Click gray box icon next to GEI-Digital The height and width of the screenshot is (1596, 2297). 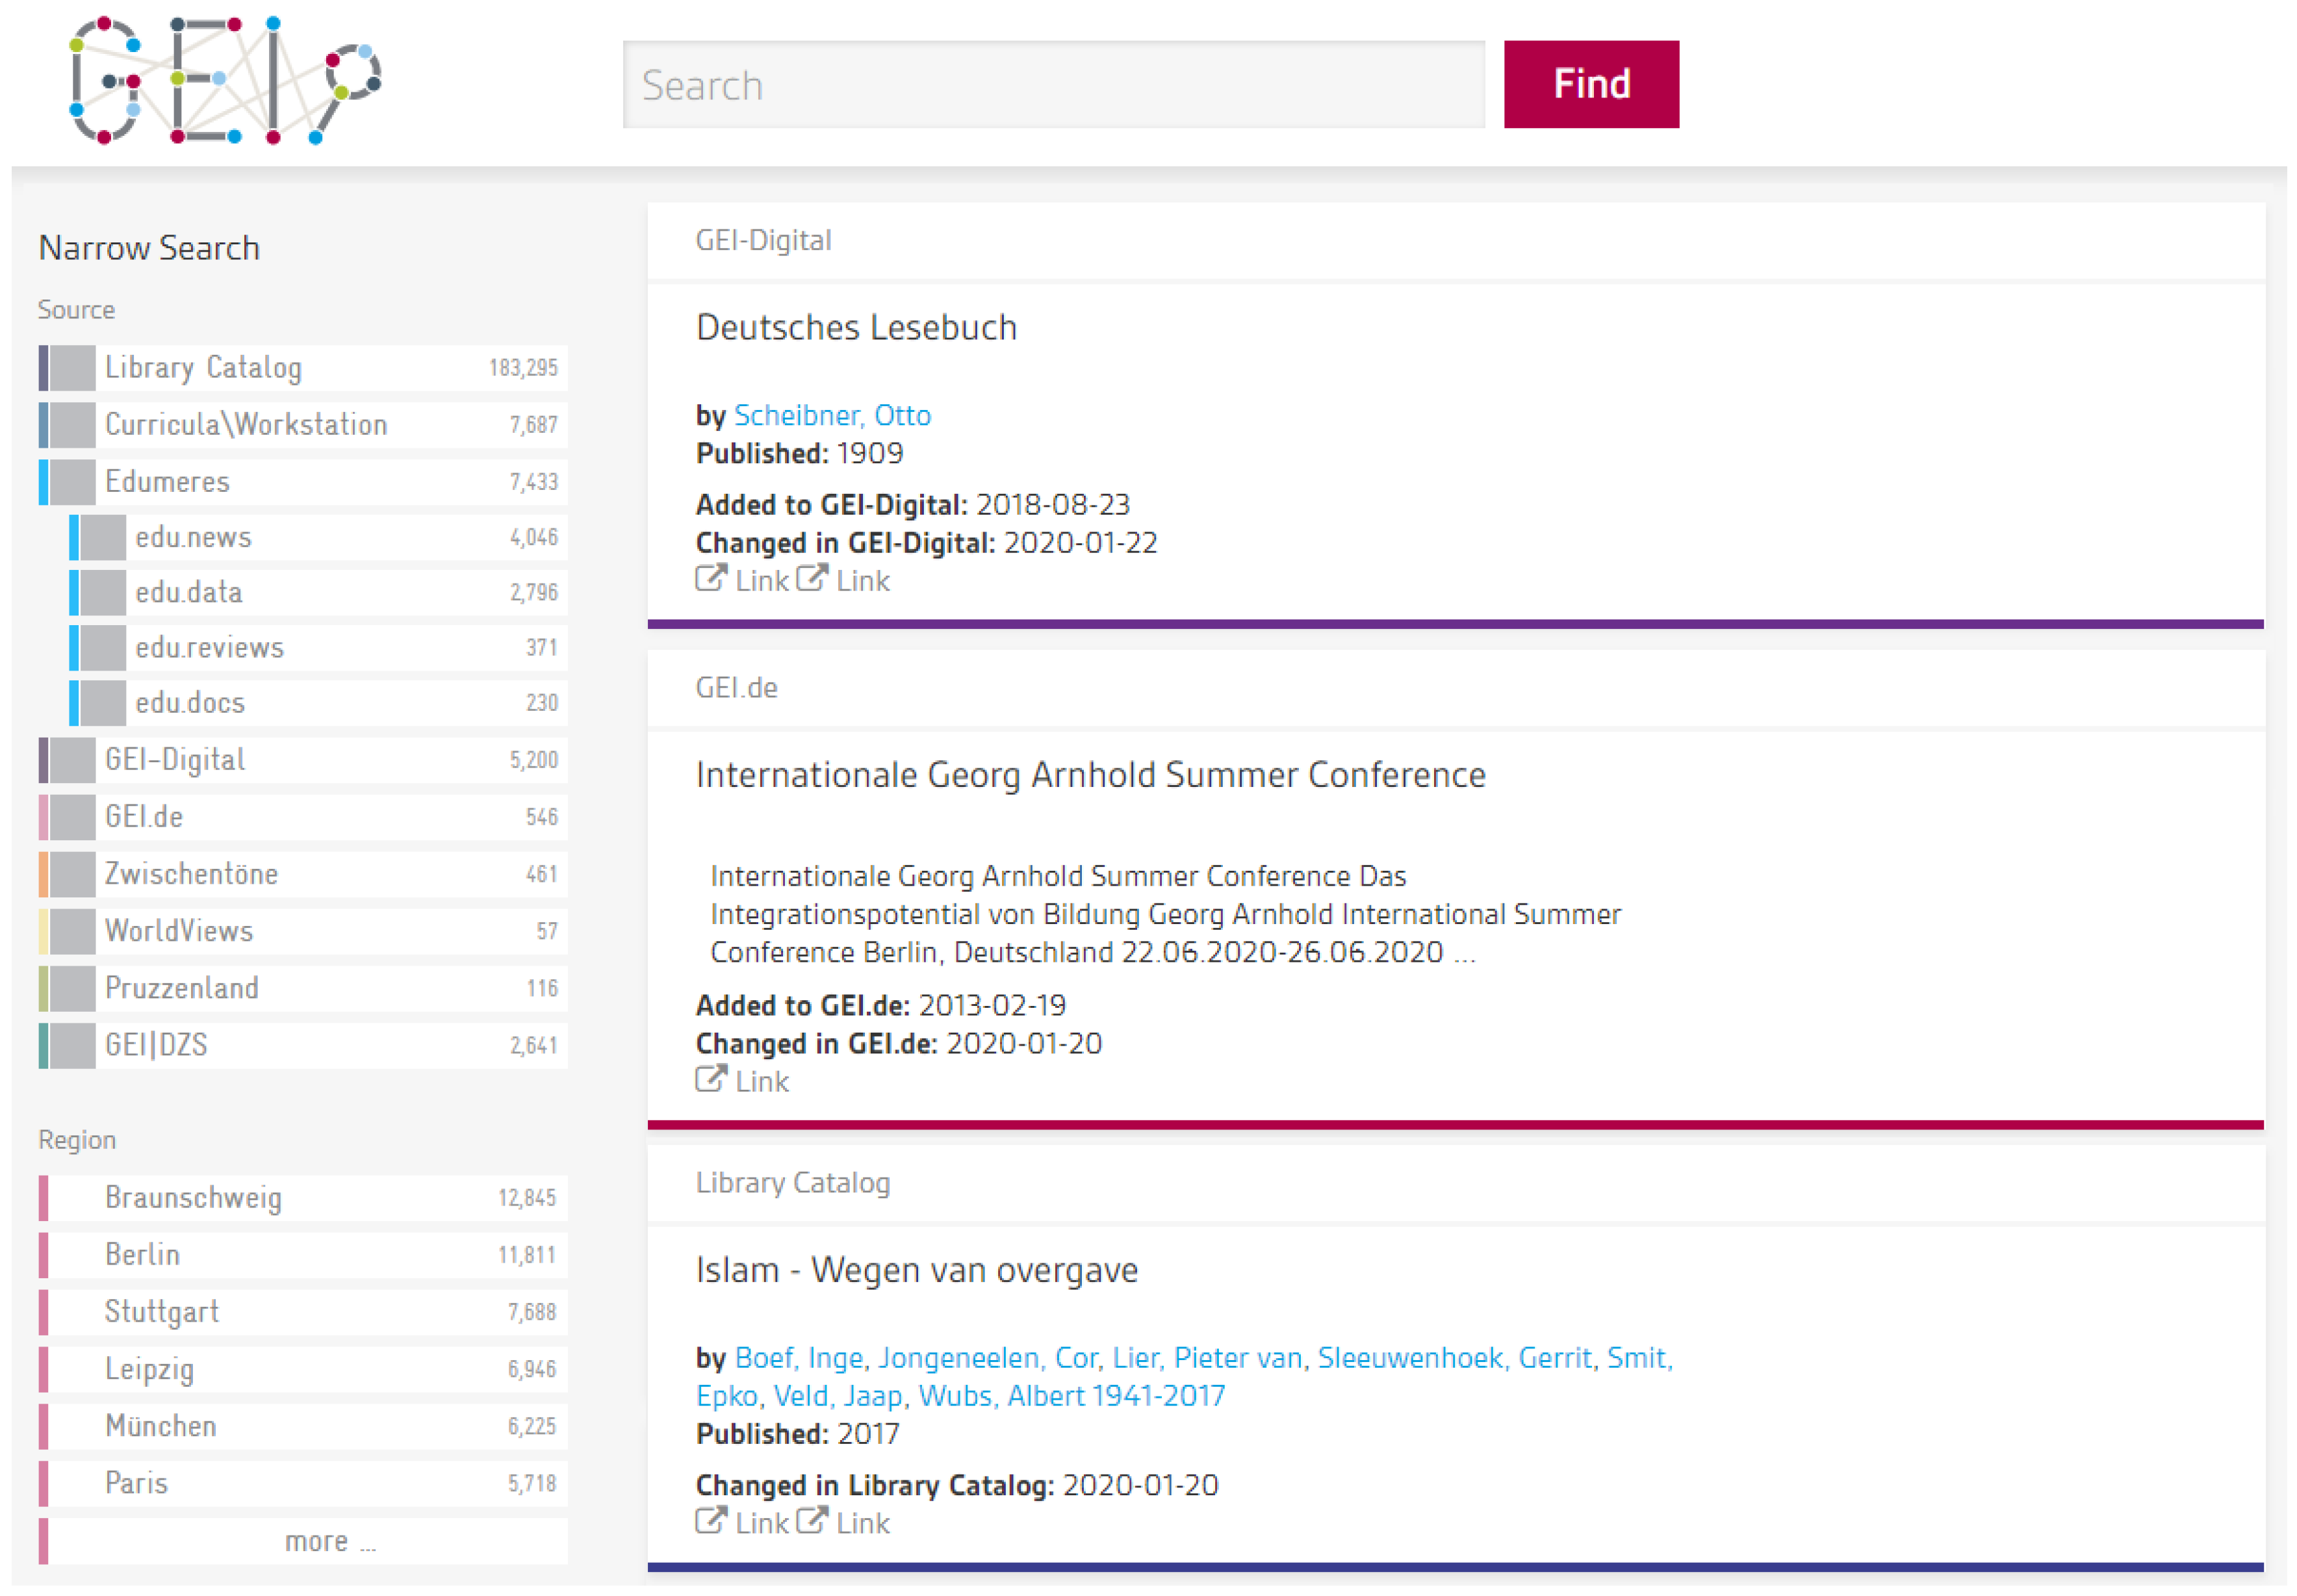pos(72,760)
